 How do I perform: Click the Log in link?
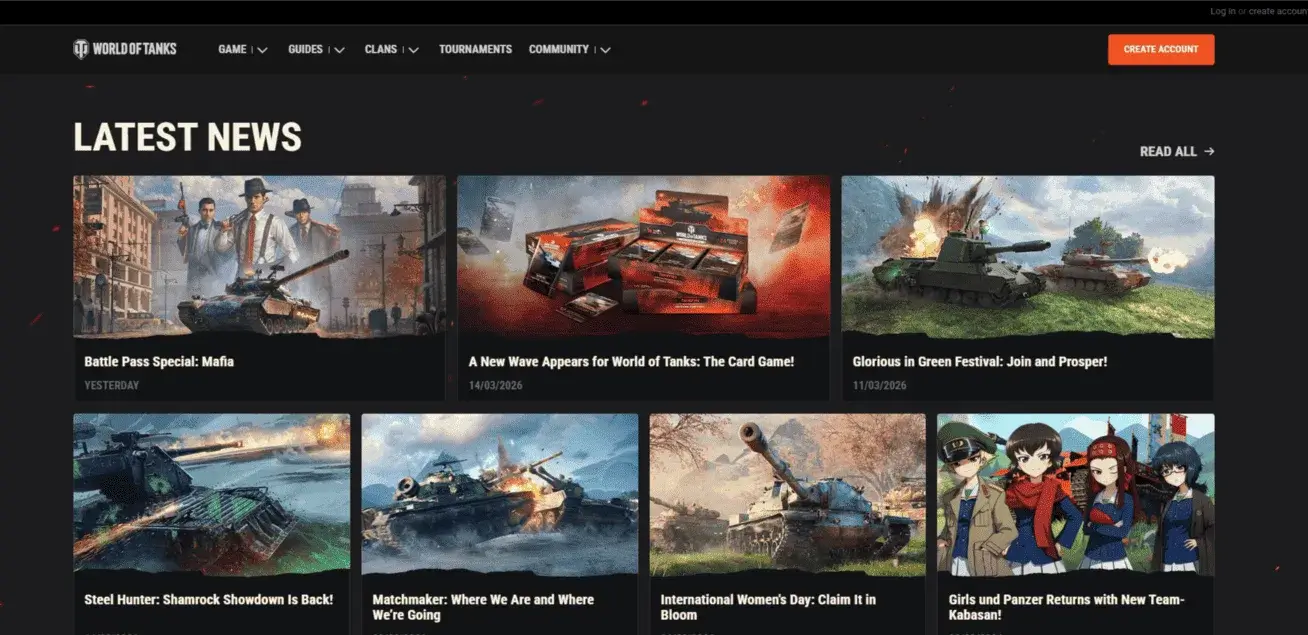[1222, 11]
